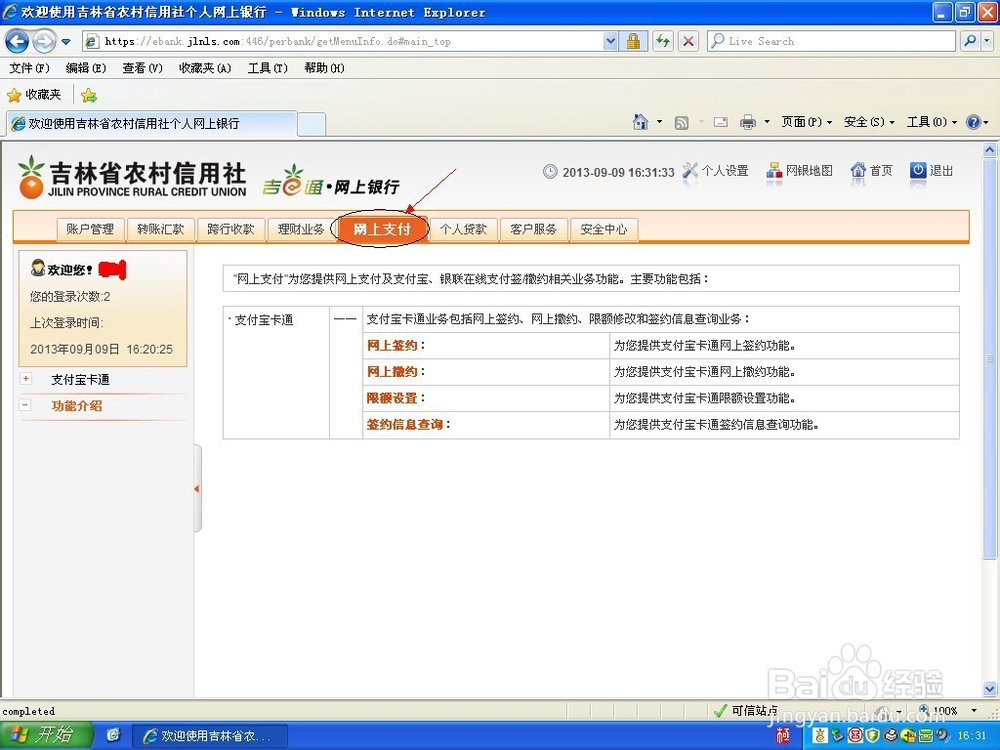Open the 编辑(E) menu
This screenshot has height=750, width=1000.
click(86, 68)
